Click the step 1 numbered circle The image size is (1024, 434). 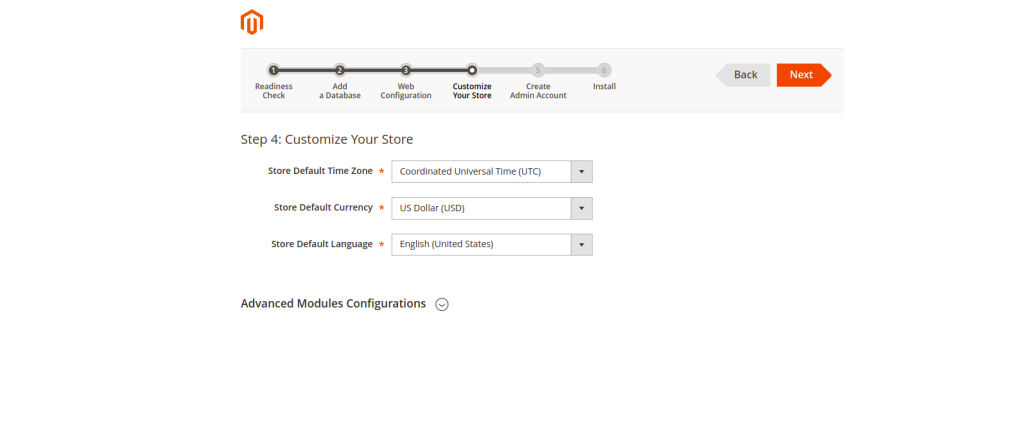click(x=273, y=70)
